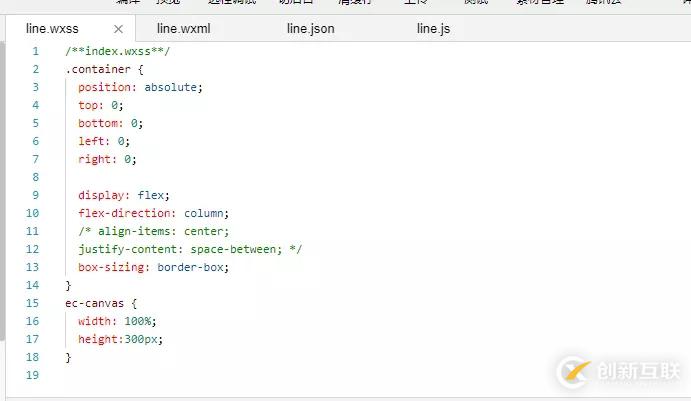Click line number 1 in the gutter

pos(35,51)
